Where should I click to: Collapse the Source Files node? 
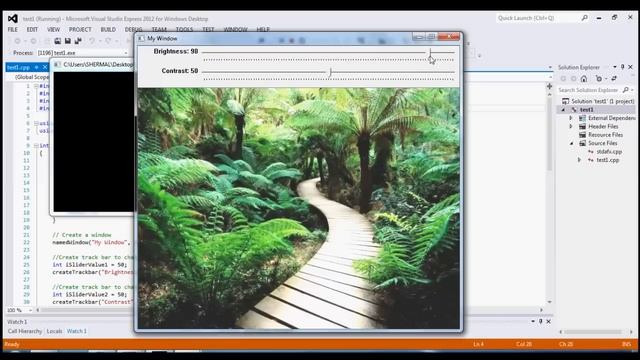[571, 143]
